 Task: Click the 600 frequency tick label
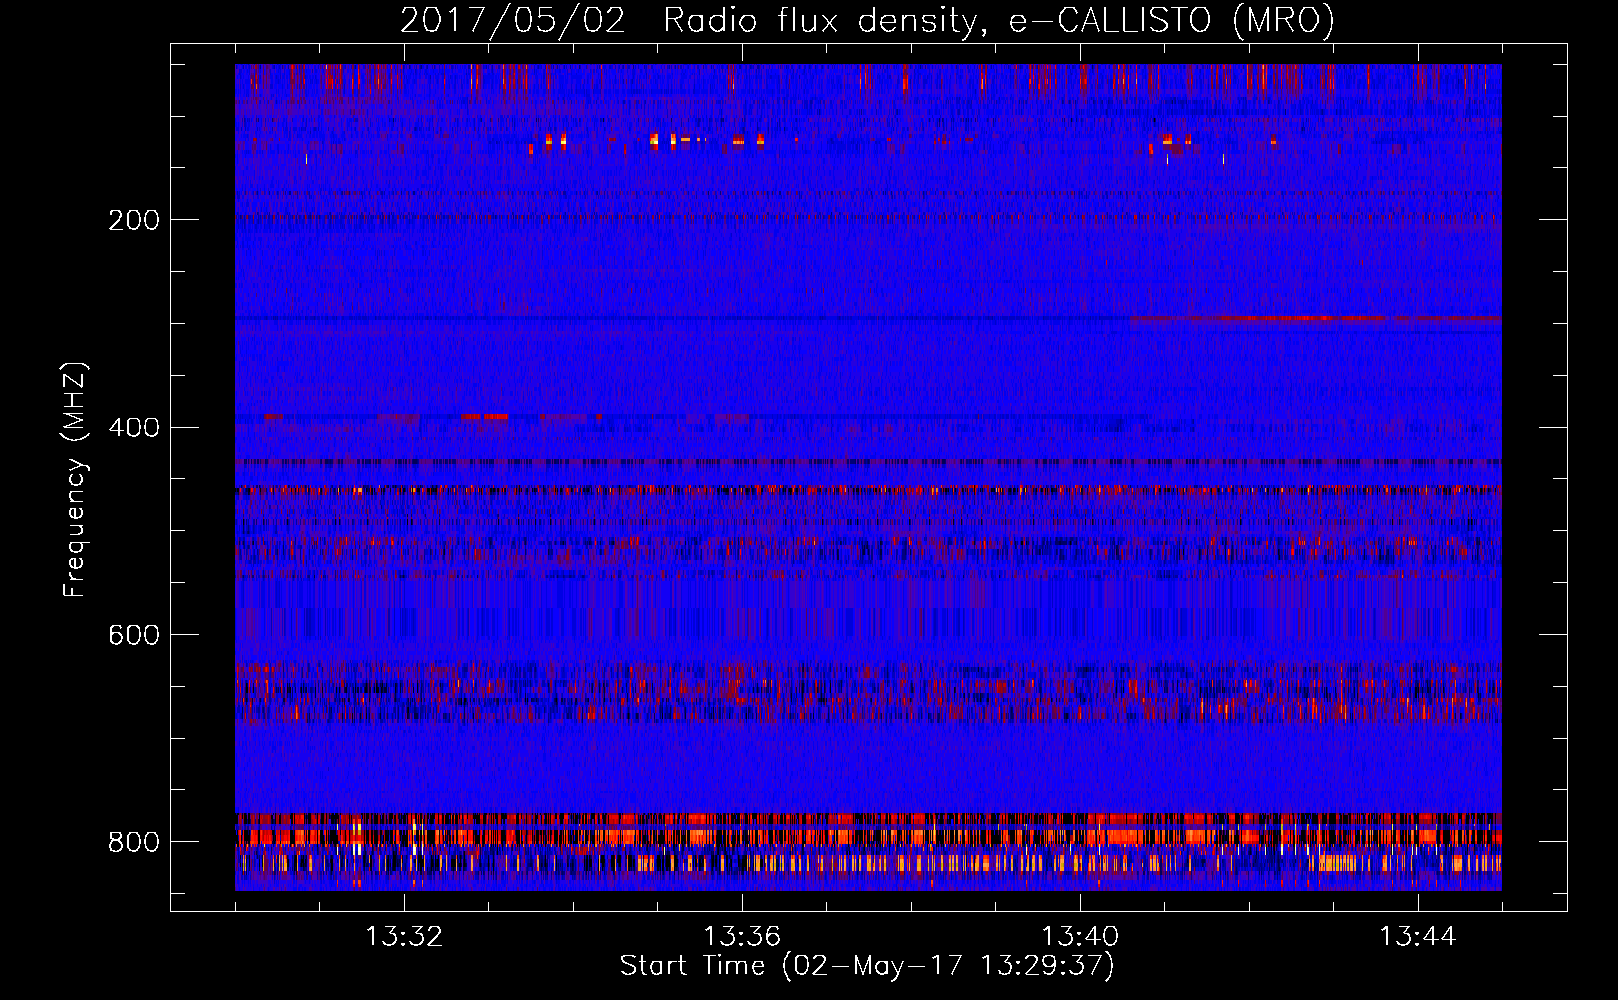tap(133, 636)
